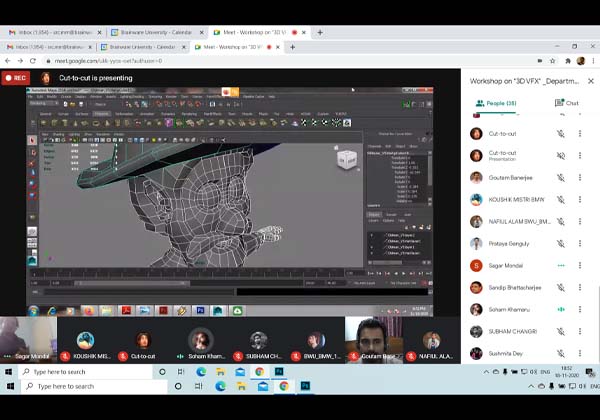Open more options for SUBHAM CHANGRI
The image size is (600, 420).
[580, 332]
